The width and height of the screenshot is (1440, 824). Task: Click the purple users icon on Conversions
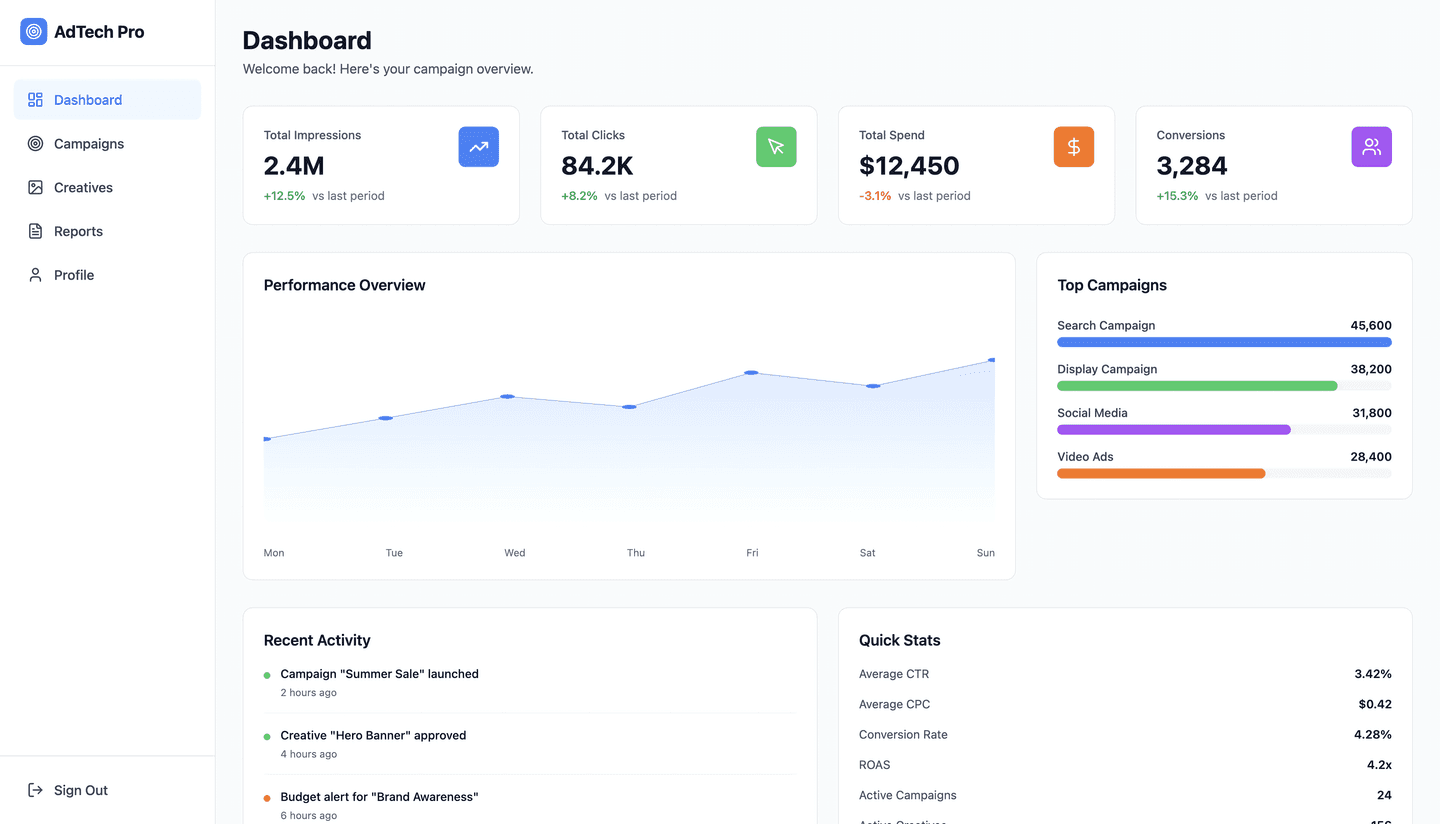1371,146
